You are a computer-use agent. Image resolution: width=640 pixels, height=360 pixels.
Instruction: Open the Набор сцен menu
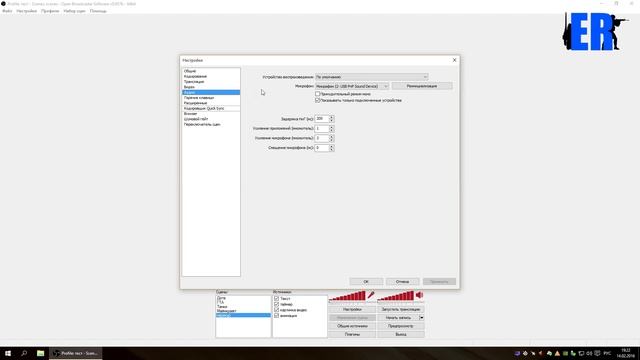74,11
